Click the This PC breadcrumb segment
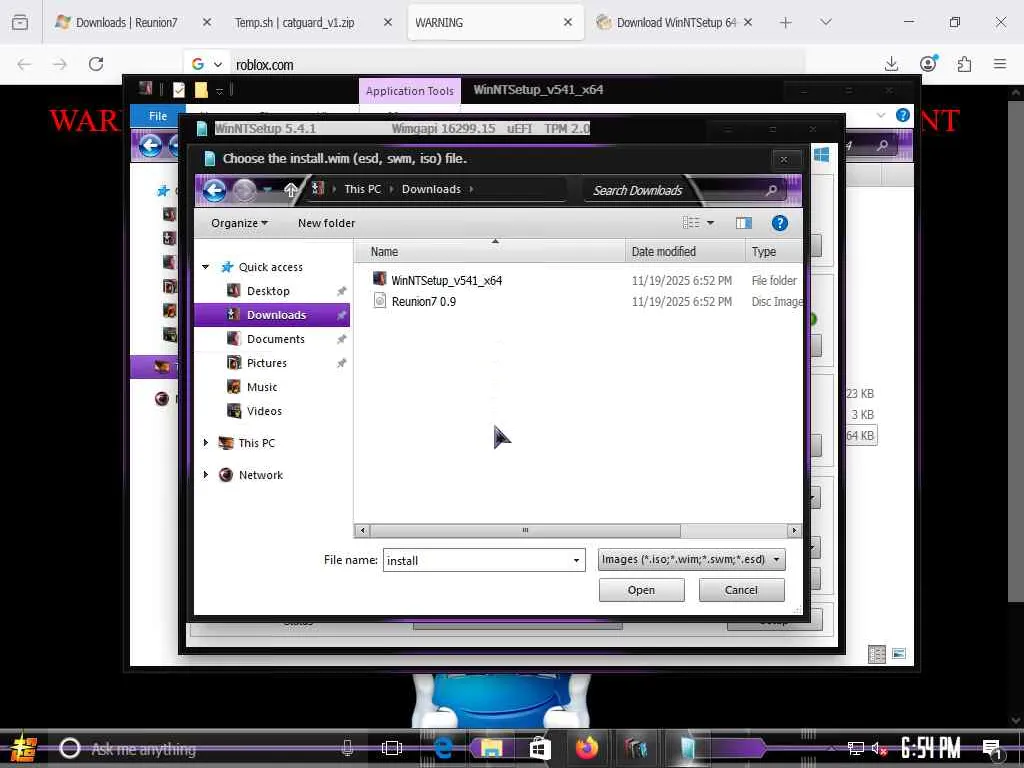Image resolution: width=1024 pixels, height=768 pixels. tap(362, 189)
